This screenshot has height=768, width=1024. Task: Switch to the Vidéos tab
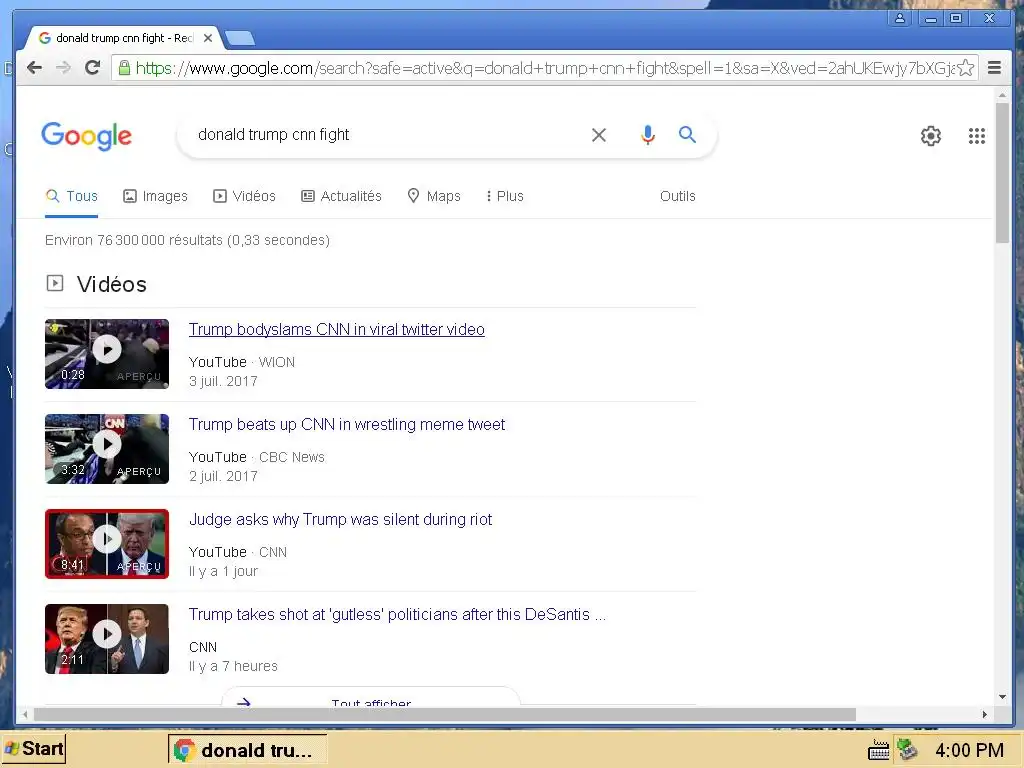click(244, 196)
